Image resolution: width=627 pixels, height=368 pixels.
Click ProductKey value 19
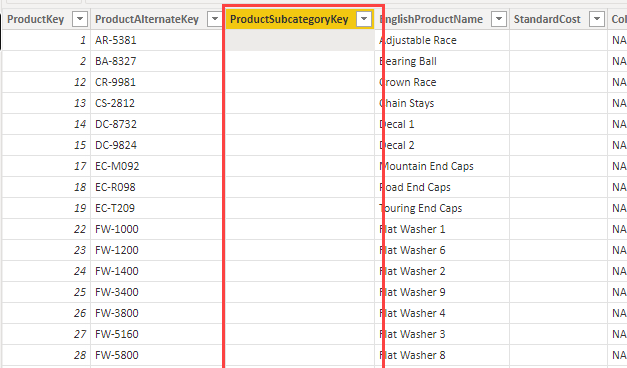click(x=46, y=208)
